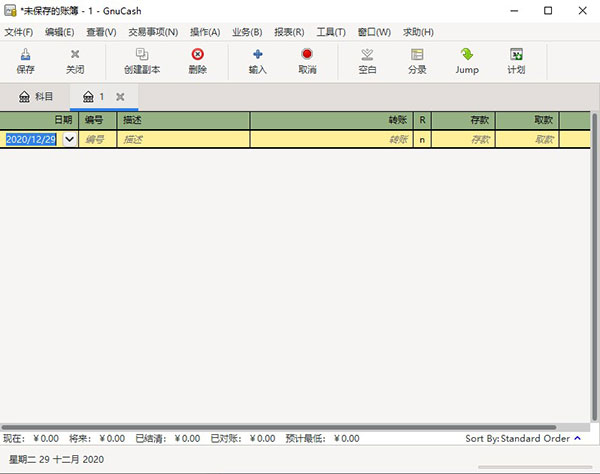Viewport: 600px width, 474px height.
Task: Toggle the reconcile 'n' cell in R column
Action: point(422,140)
